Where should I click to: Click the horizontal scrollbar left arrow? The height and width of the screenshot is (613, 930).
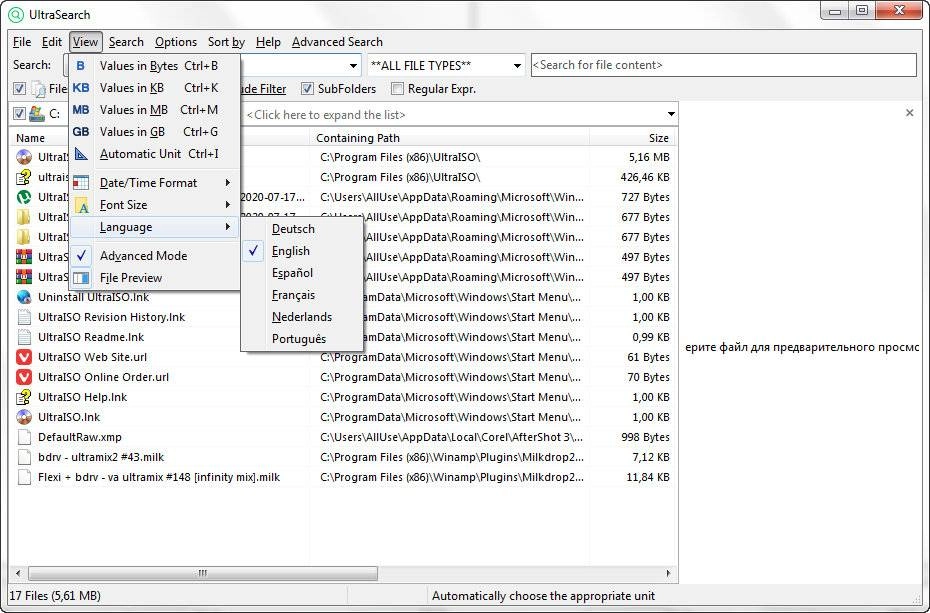point(18,573)
